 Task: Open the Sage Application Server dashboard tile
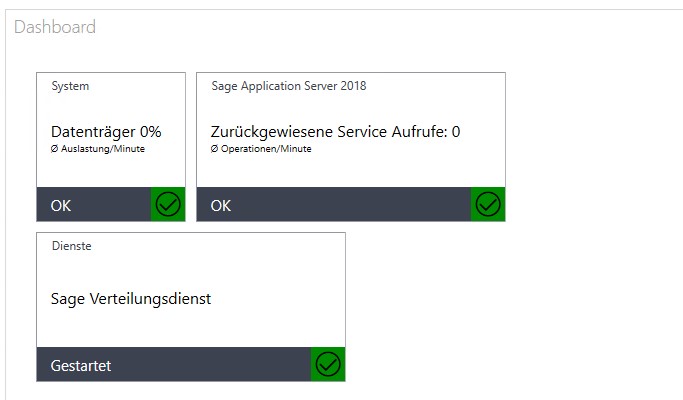pyautogui.click(x=350, y=112)
